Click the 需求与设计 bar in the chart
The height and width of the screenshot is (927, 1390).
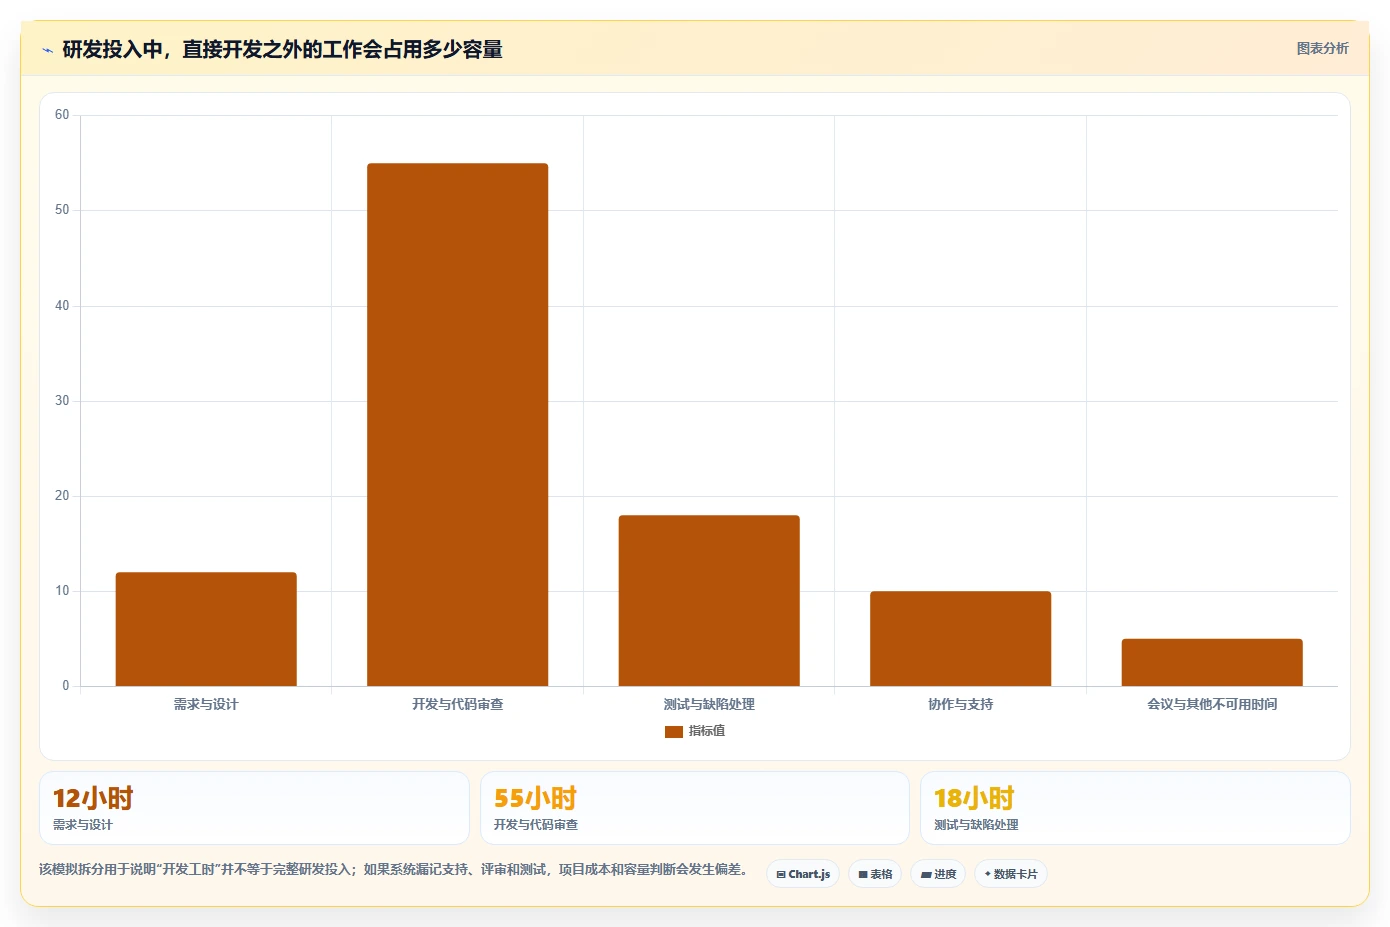[x=206, y=629]
